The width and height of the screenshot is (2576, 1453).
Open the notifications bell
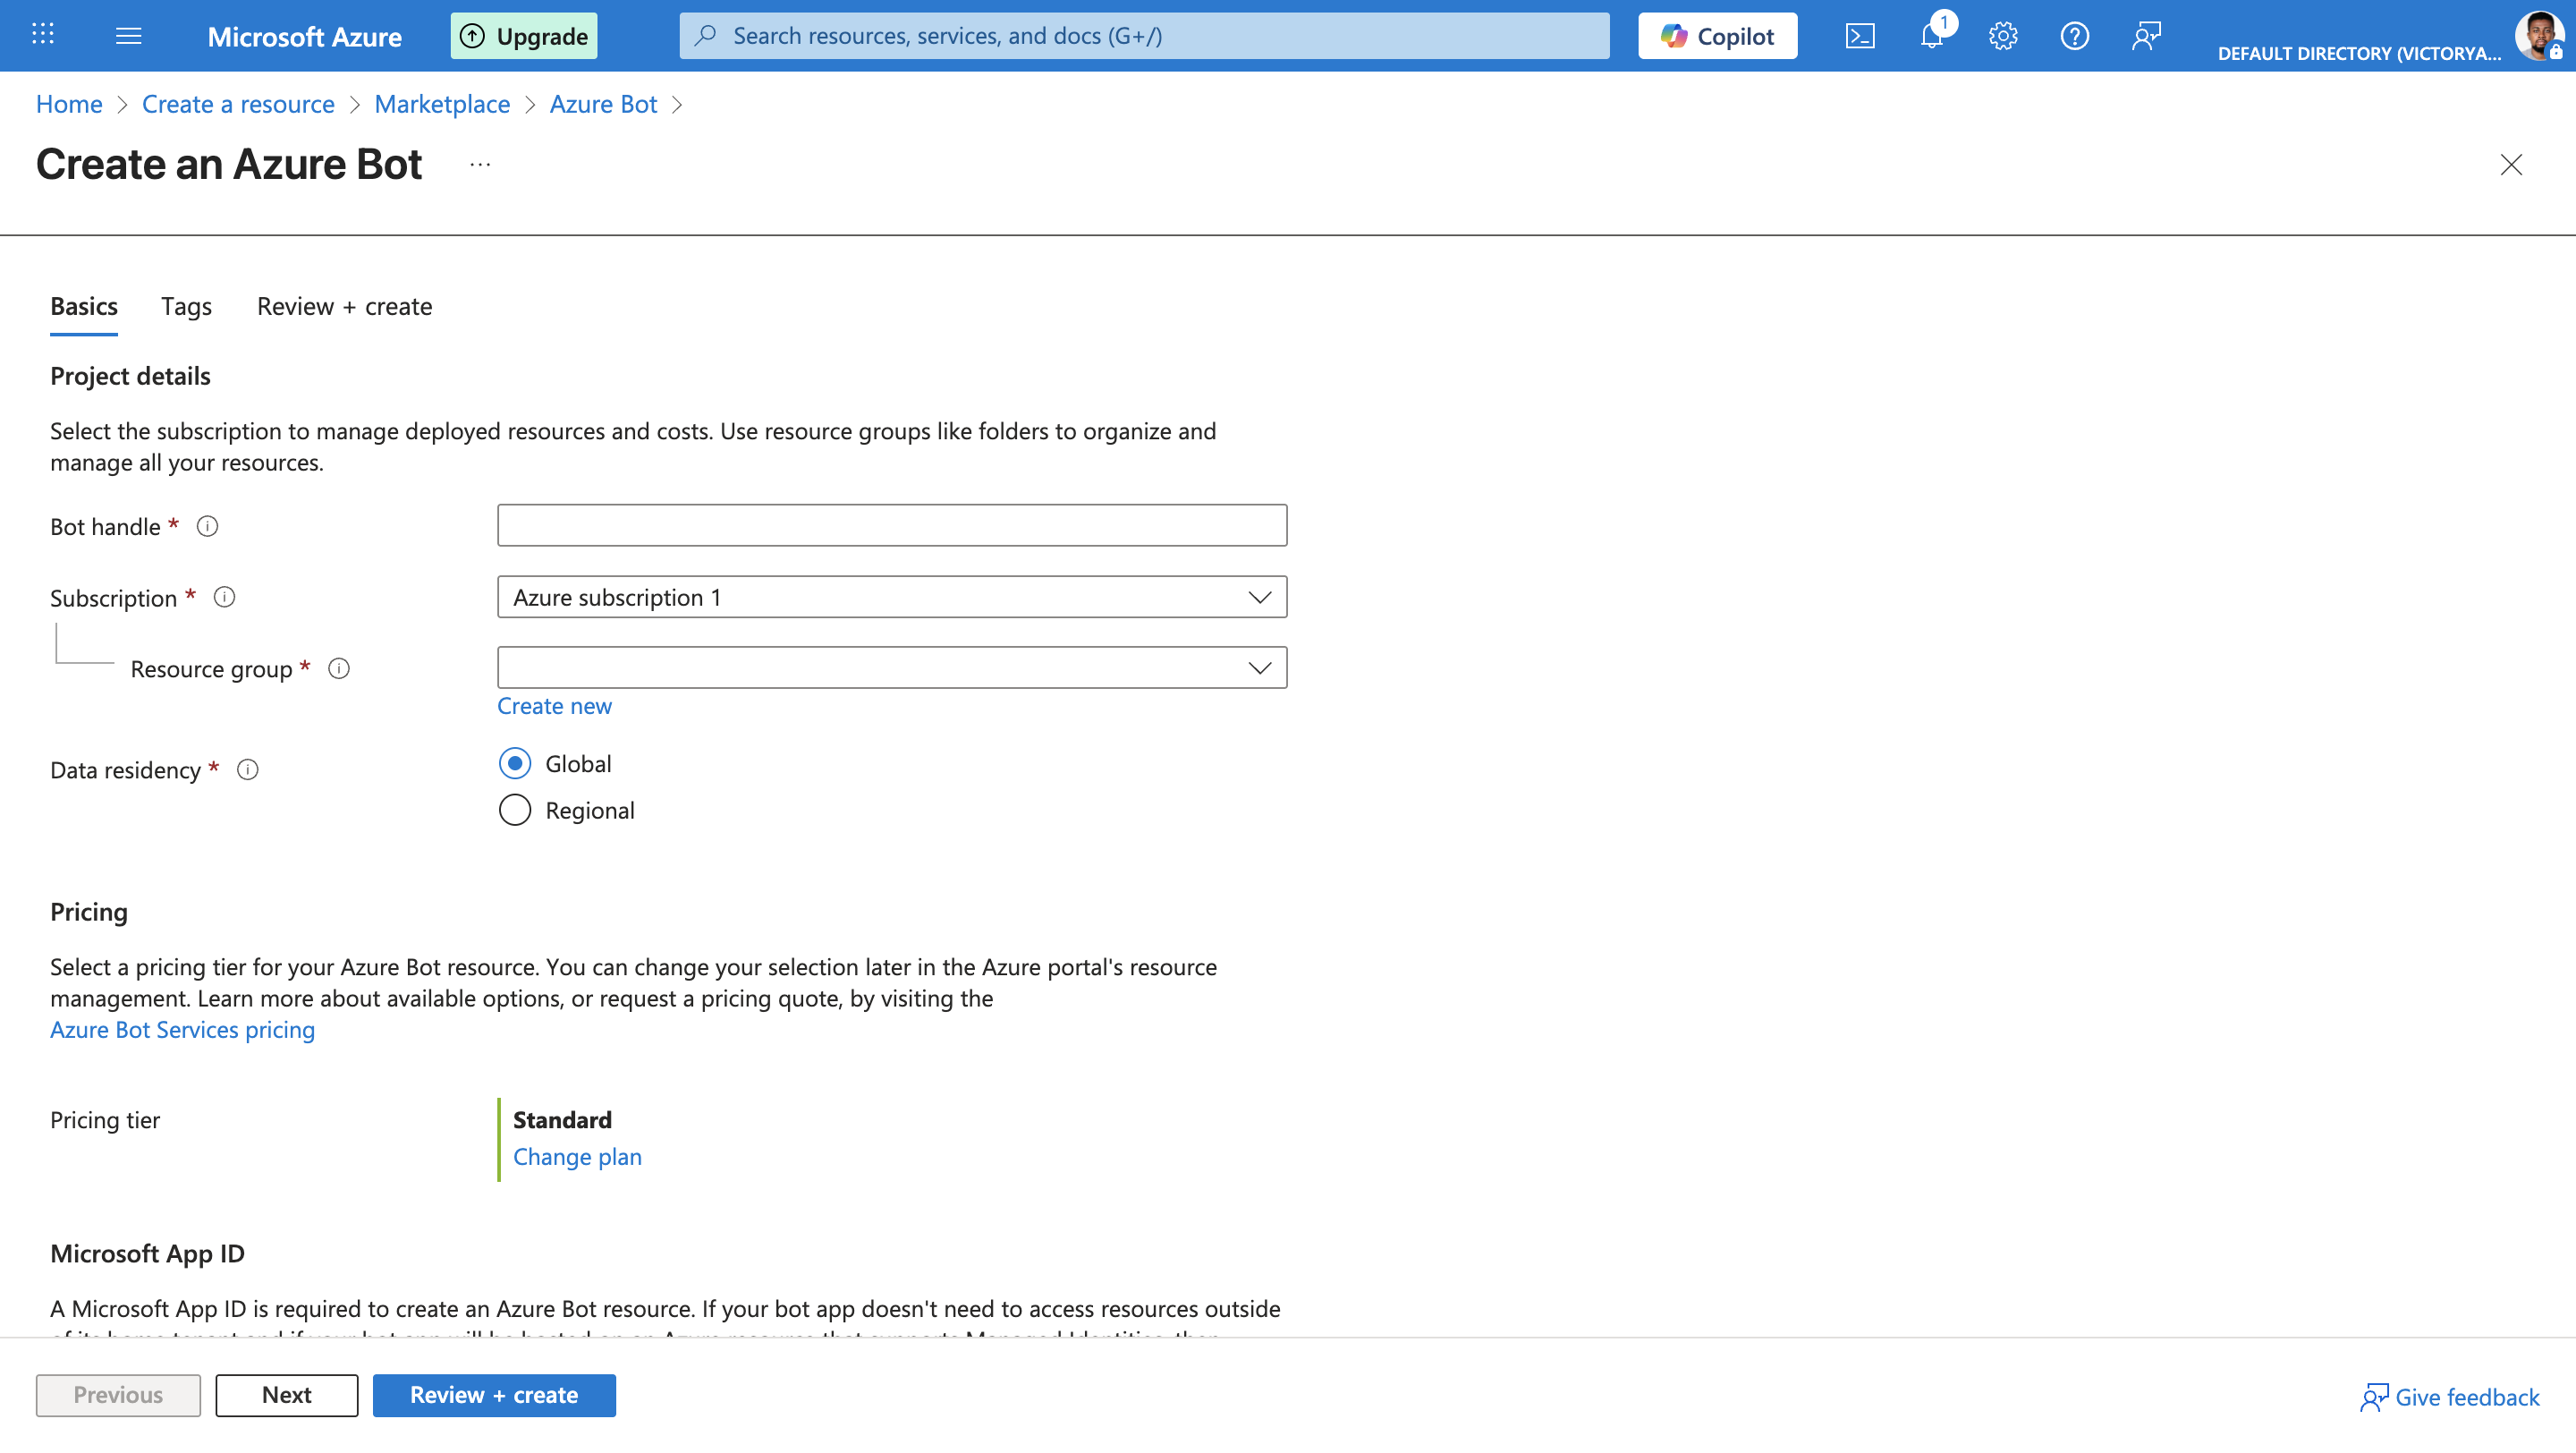coord(1932,35)
